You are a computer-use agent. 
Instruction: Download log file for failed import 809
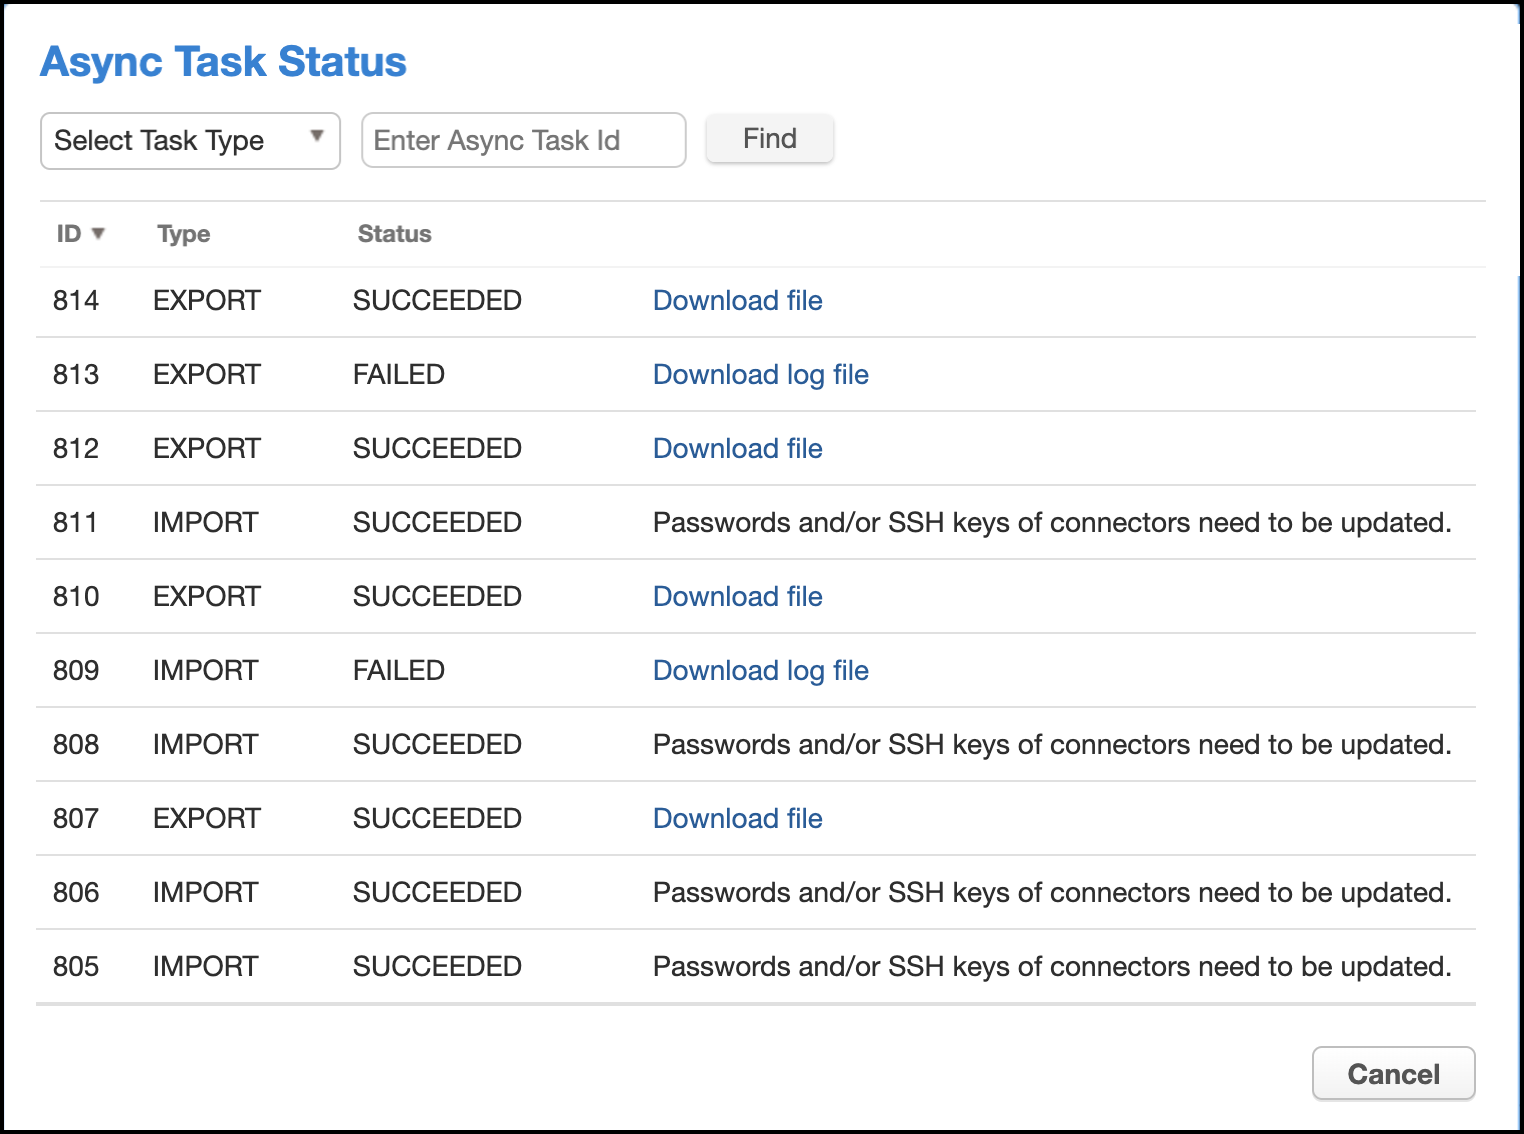[x=760, y=671]
